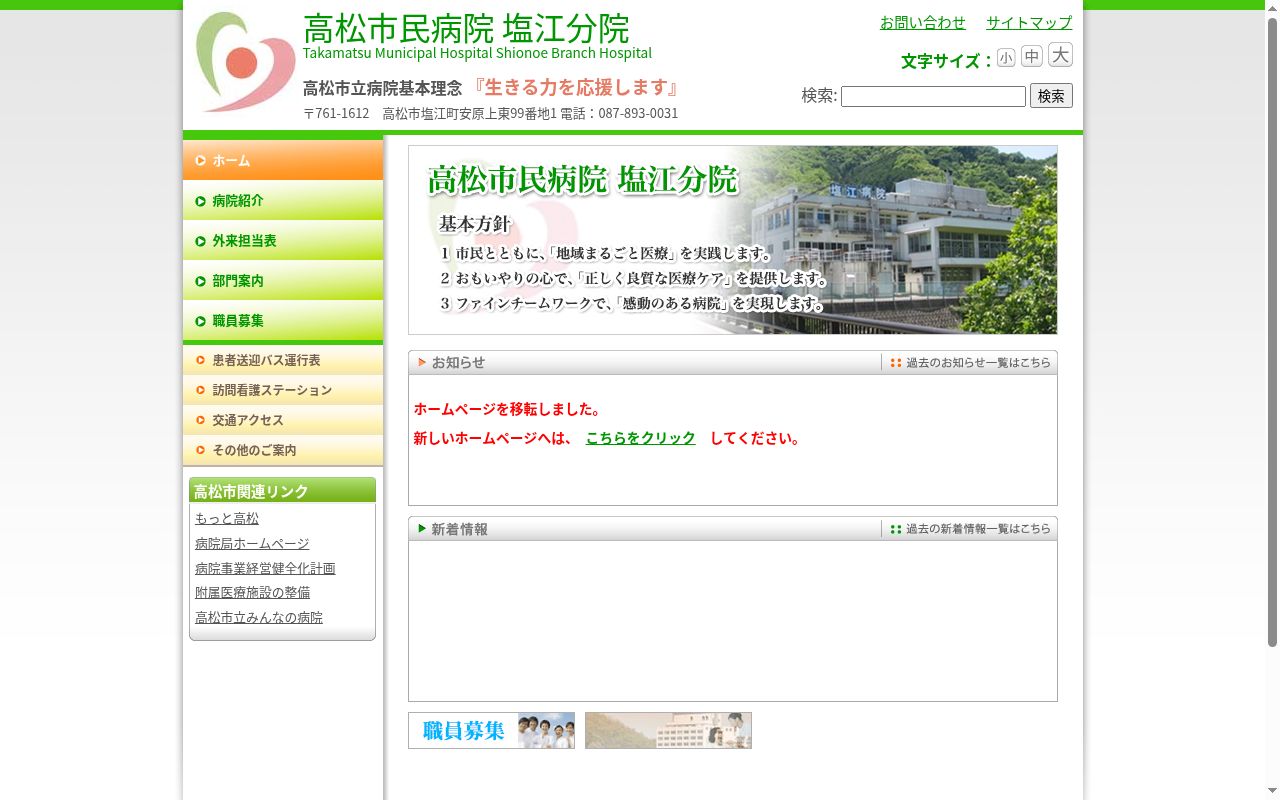Click the ホームページを移転しました text

coord(507,409)
